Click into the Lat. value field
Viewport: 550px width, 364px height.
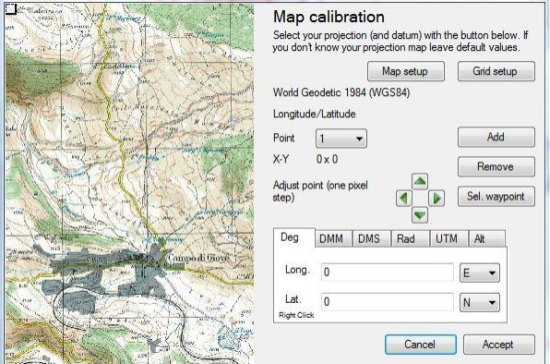tap(387, 302)
